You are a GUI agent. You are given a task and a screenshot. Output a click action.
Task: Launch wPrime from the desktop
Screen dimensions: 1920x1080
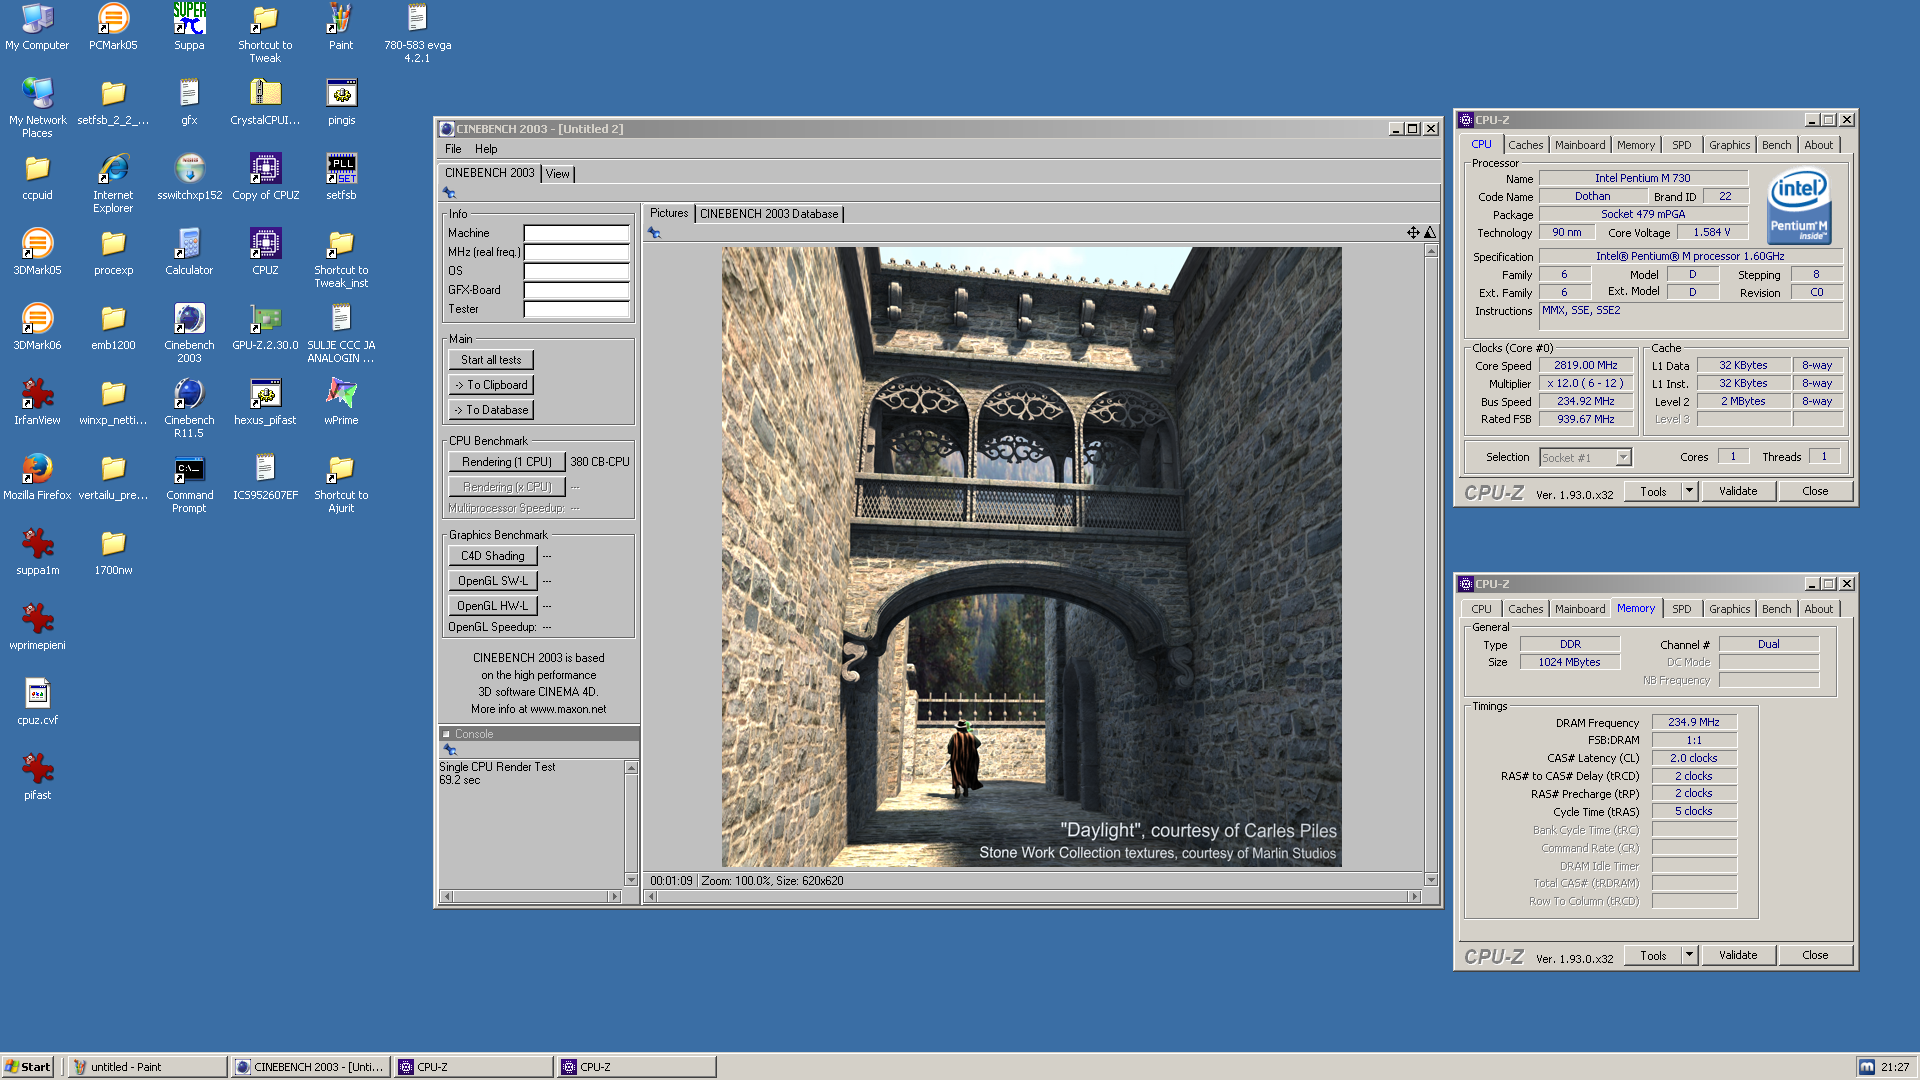[x=341, y=402]
